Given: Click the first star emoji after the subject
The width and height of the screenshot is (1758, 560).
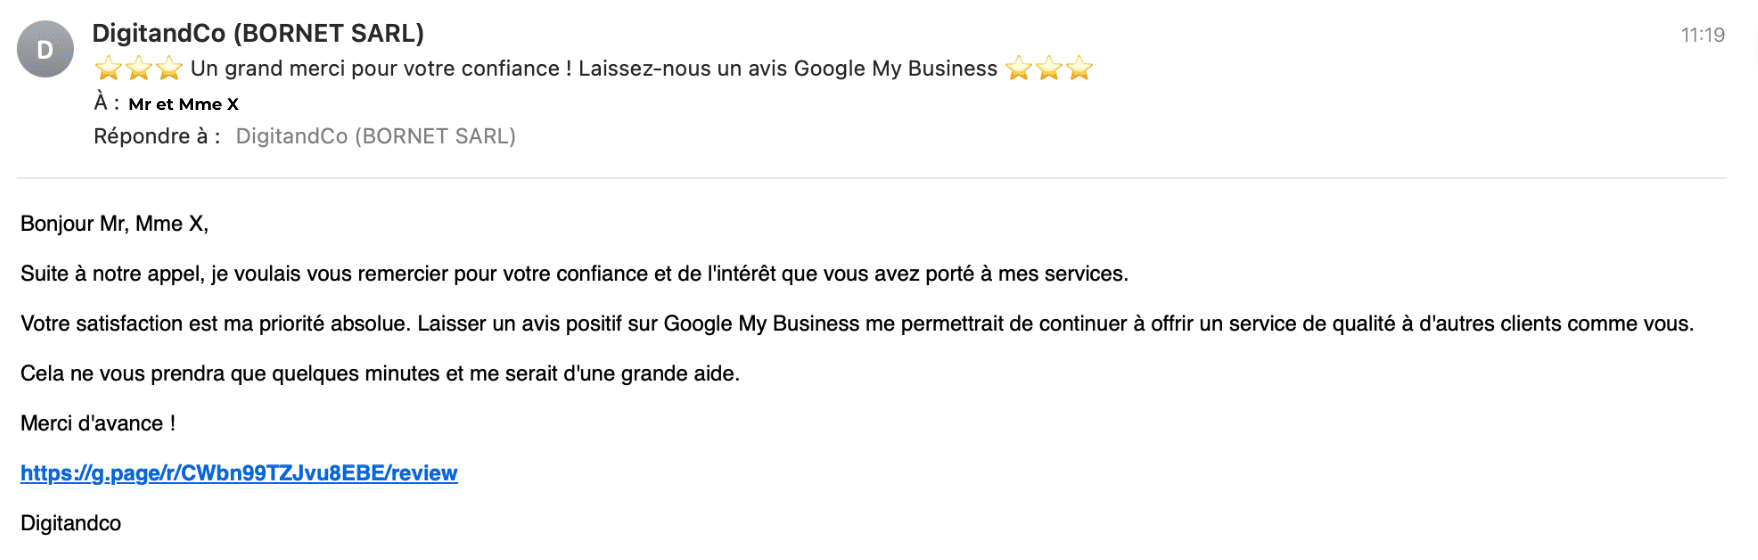Looking at the screenshot, I should tap(1018, 69).
